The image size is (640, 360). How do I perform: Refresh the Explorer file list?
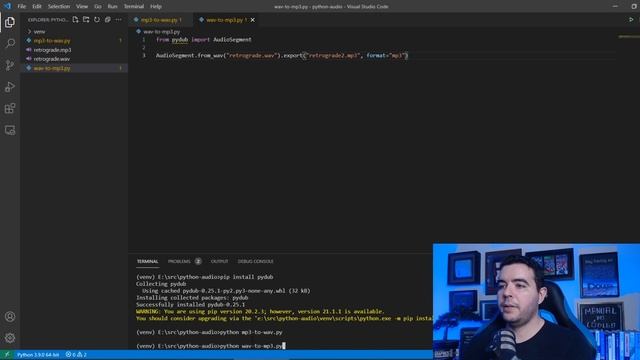coord(97,20)
